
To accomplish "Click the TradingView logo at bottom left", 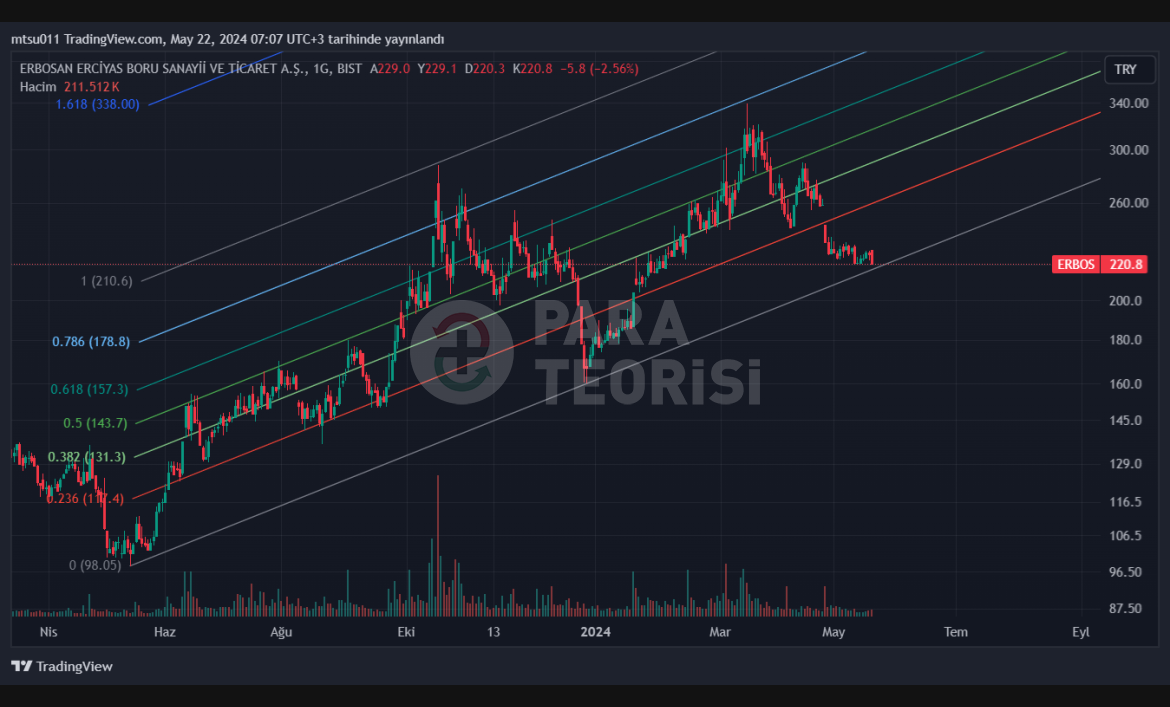I will (x=62, y=666).
